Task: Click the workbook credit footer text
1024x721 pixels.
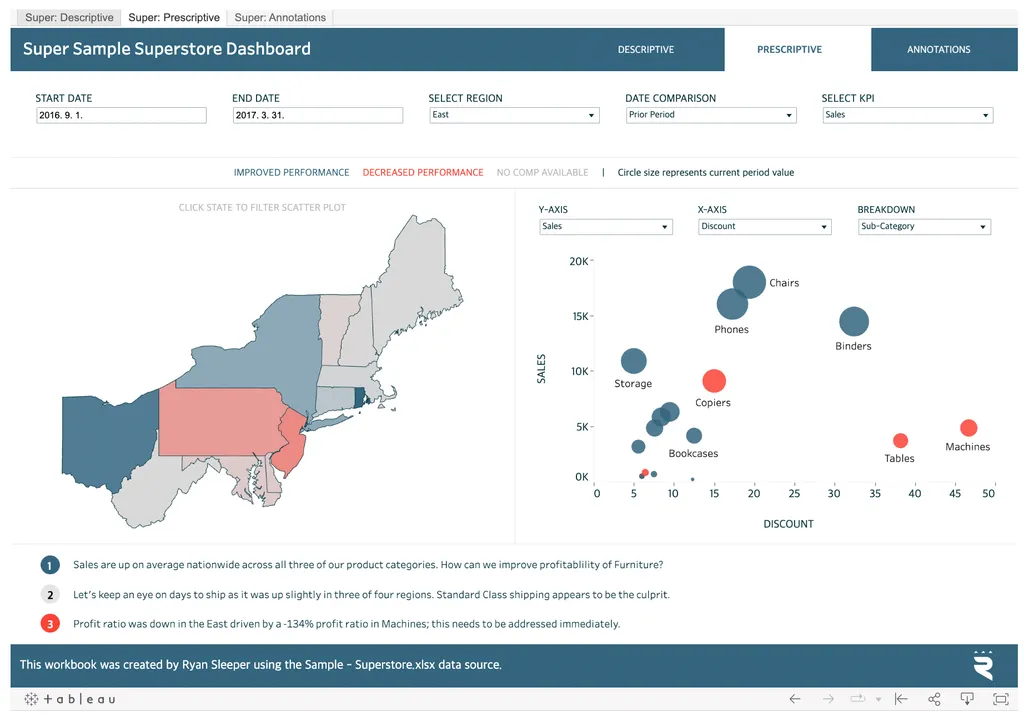Action: pyautogui.click(x=261, y=665)
